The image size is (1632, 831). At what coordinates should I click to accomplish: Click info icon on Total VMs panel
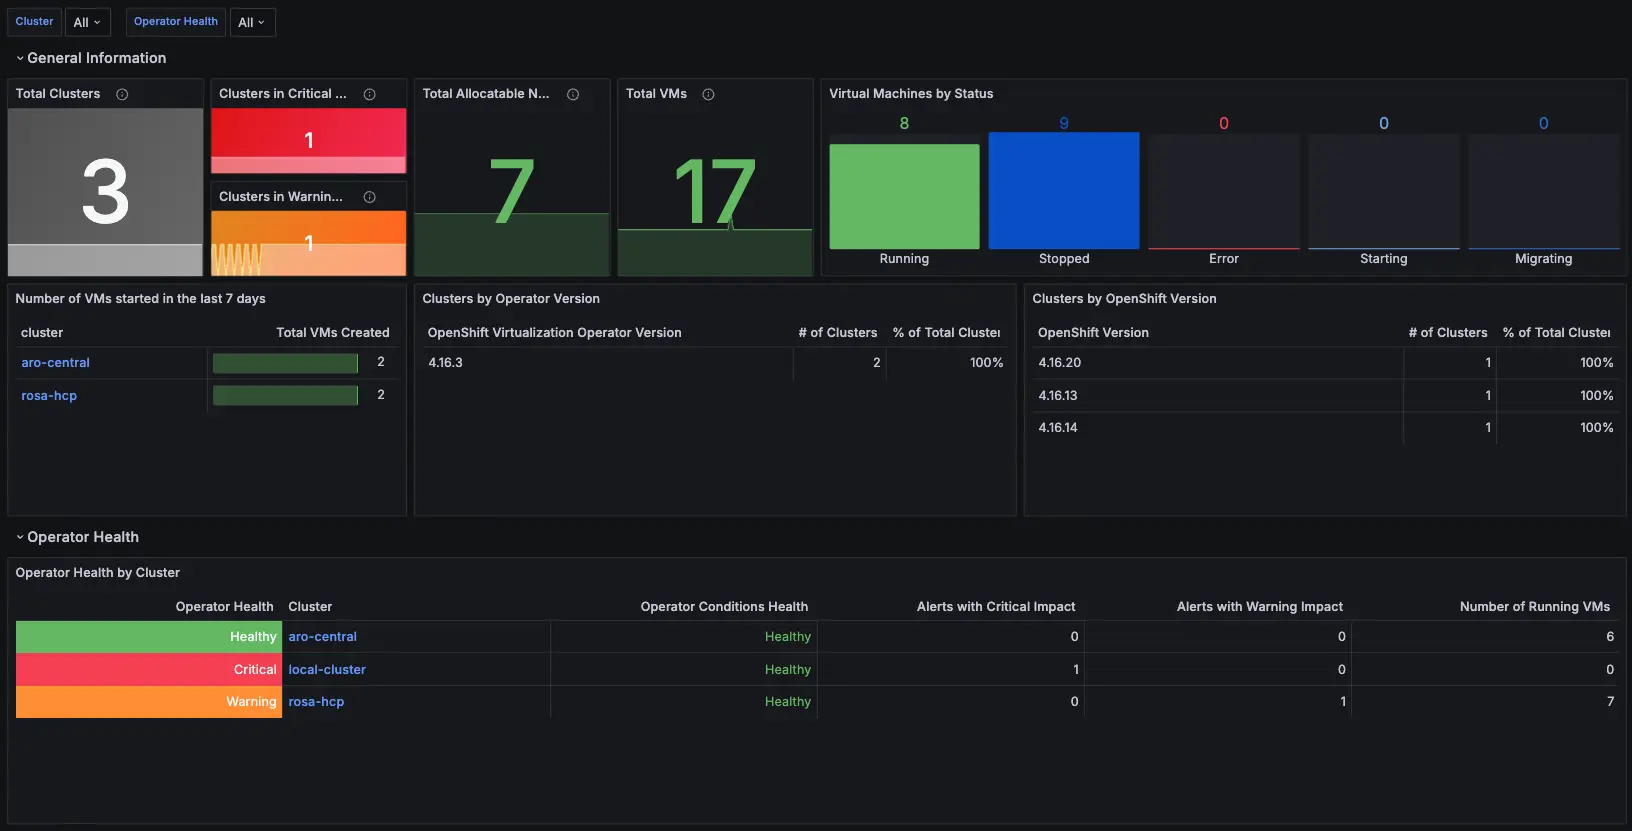point(708,94)
